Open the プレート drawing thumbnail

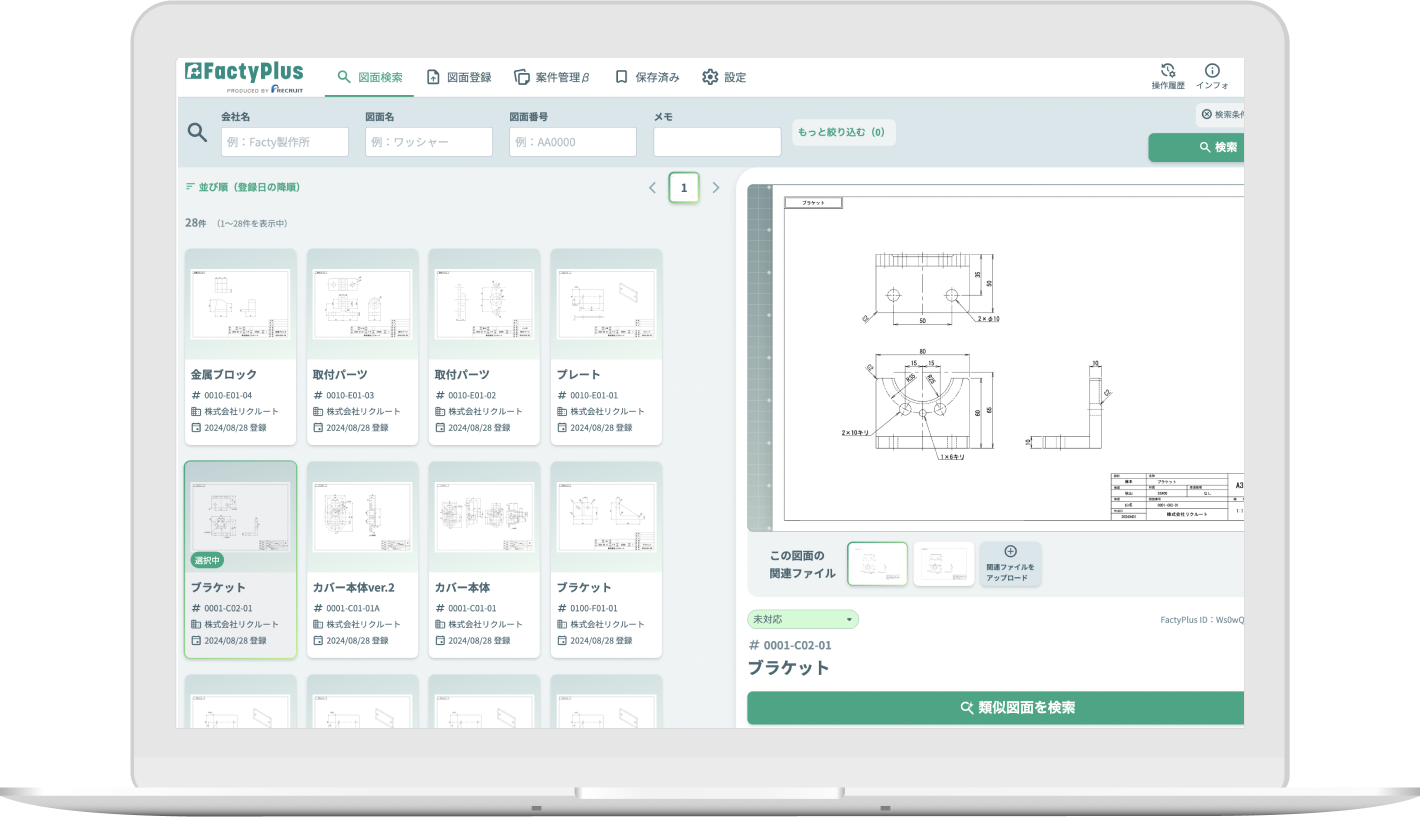(x=607, y=304)
